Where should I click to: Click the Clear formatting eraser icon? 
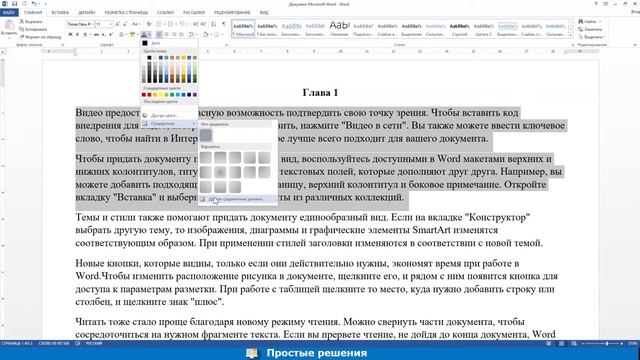tap(149, 24)
